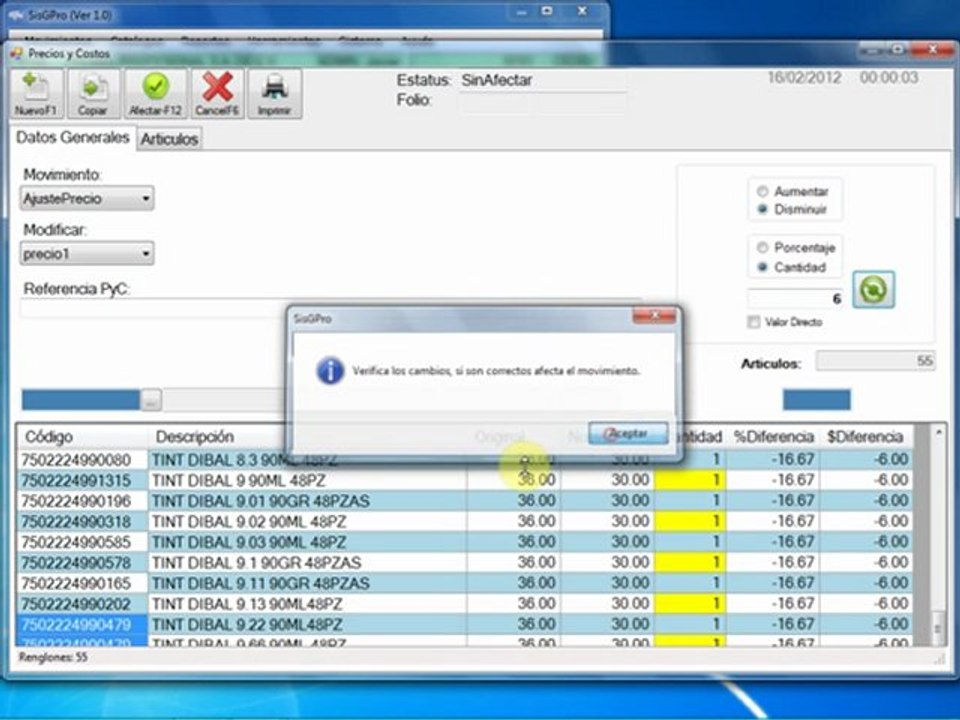Image resolution: width=960 pixels, height=720 pixels.
Task: Click the Aceptar button in dialog
Action: pos(628,433)
